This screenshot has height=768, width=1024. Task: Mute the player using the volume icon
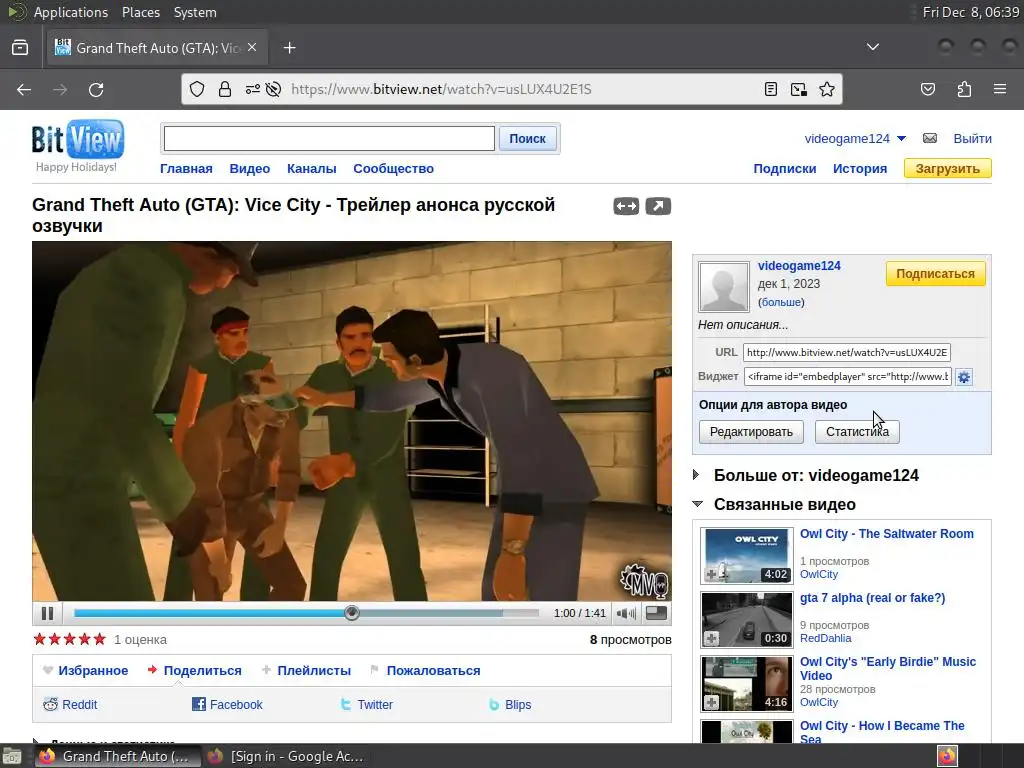click(626, 613)
